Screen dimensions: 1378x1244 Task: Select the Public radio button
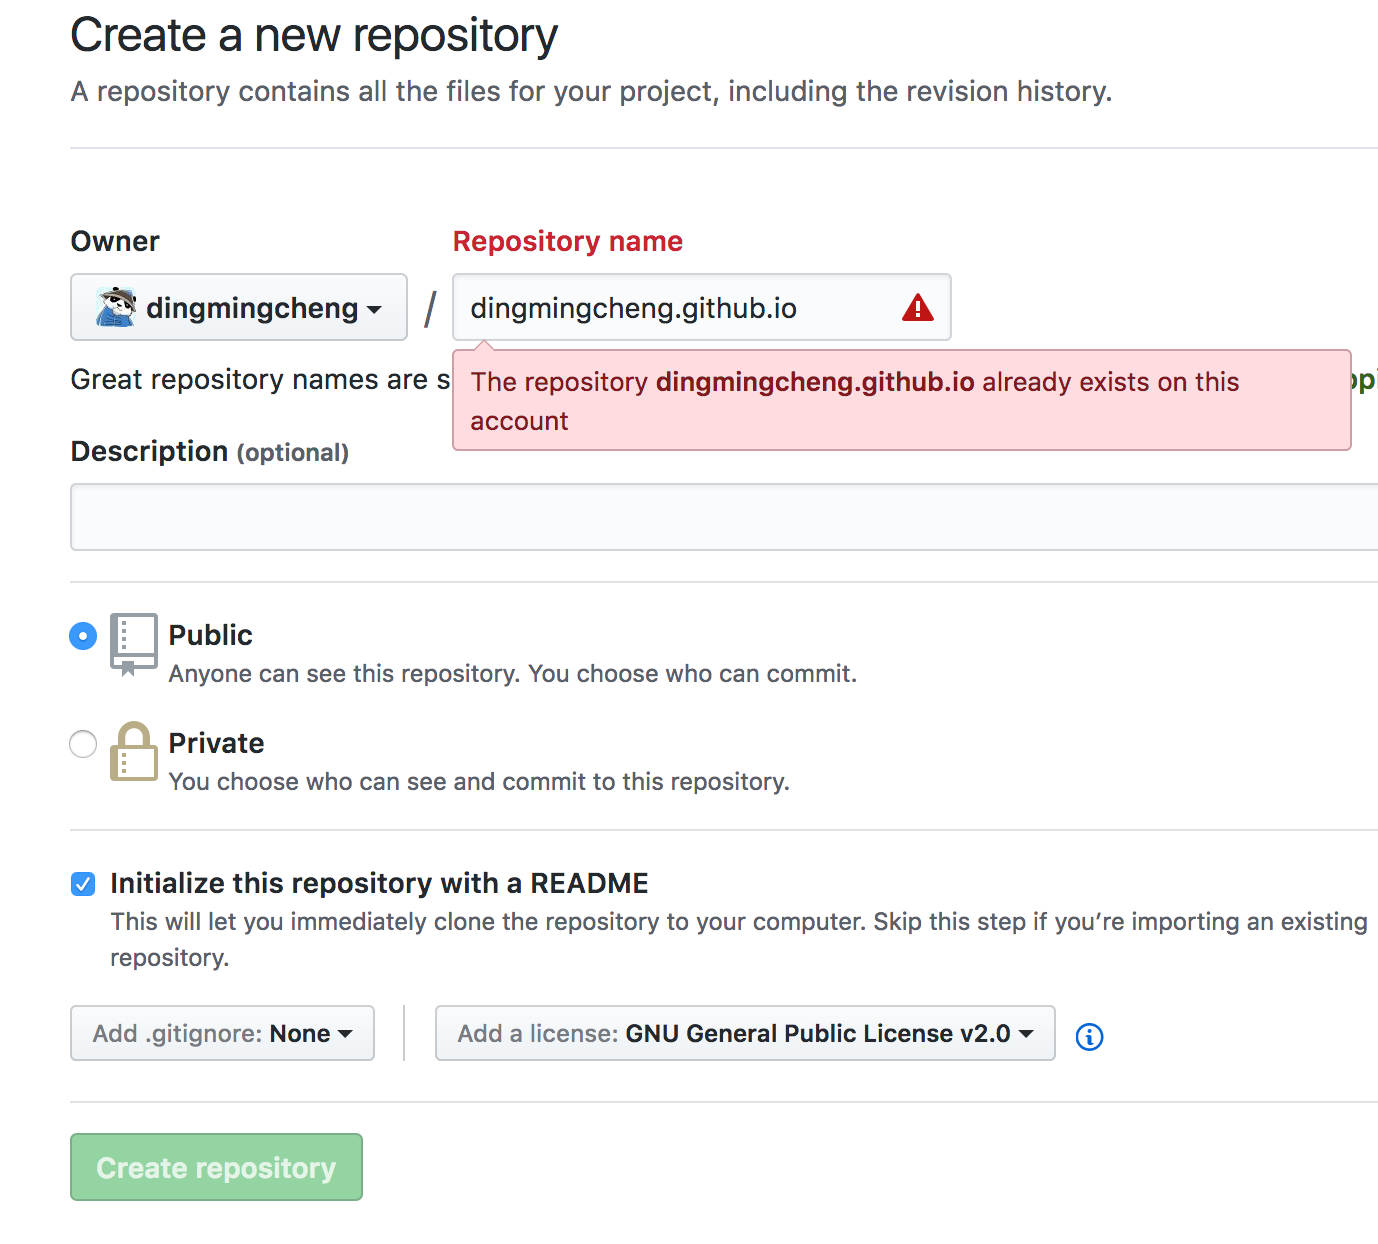(83, 635)
